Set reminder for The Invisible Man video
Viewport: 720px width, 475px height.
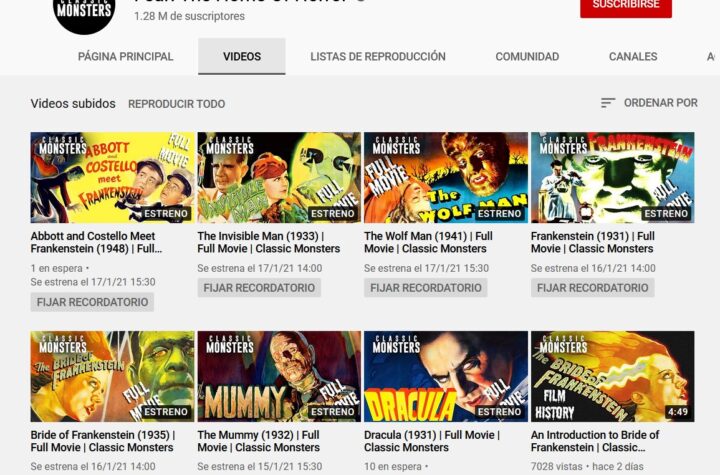(259, 288)
